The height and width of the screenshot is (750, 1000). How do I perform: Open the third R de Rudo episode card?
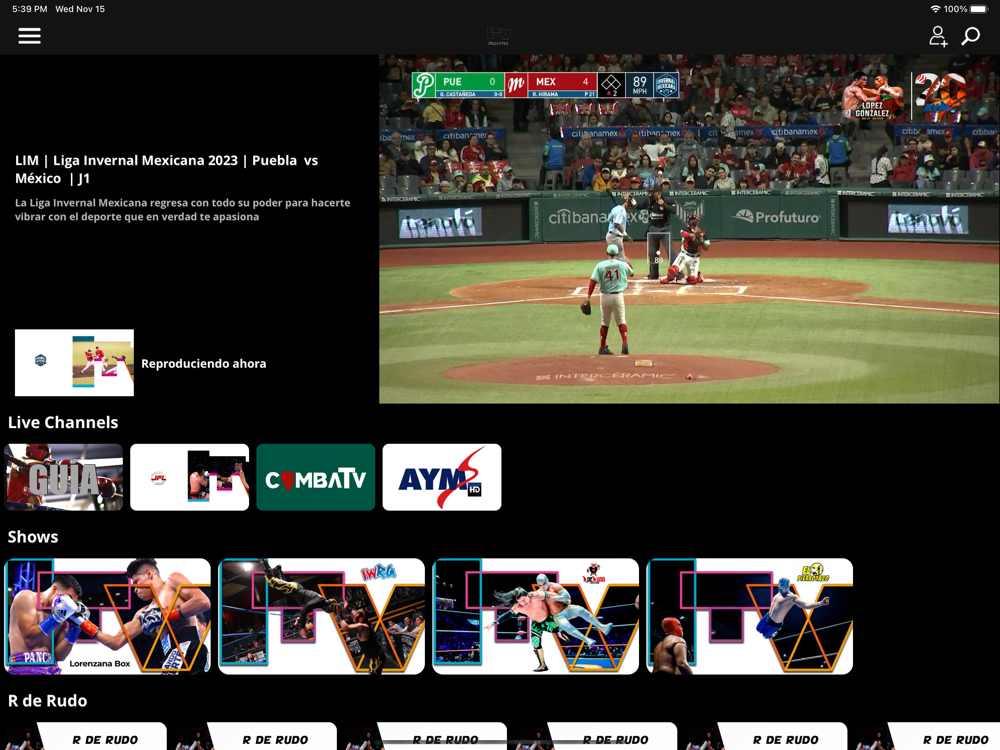pyautogui.click(x=425, y=736)
